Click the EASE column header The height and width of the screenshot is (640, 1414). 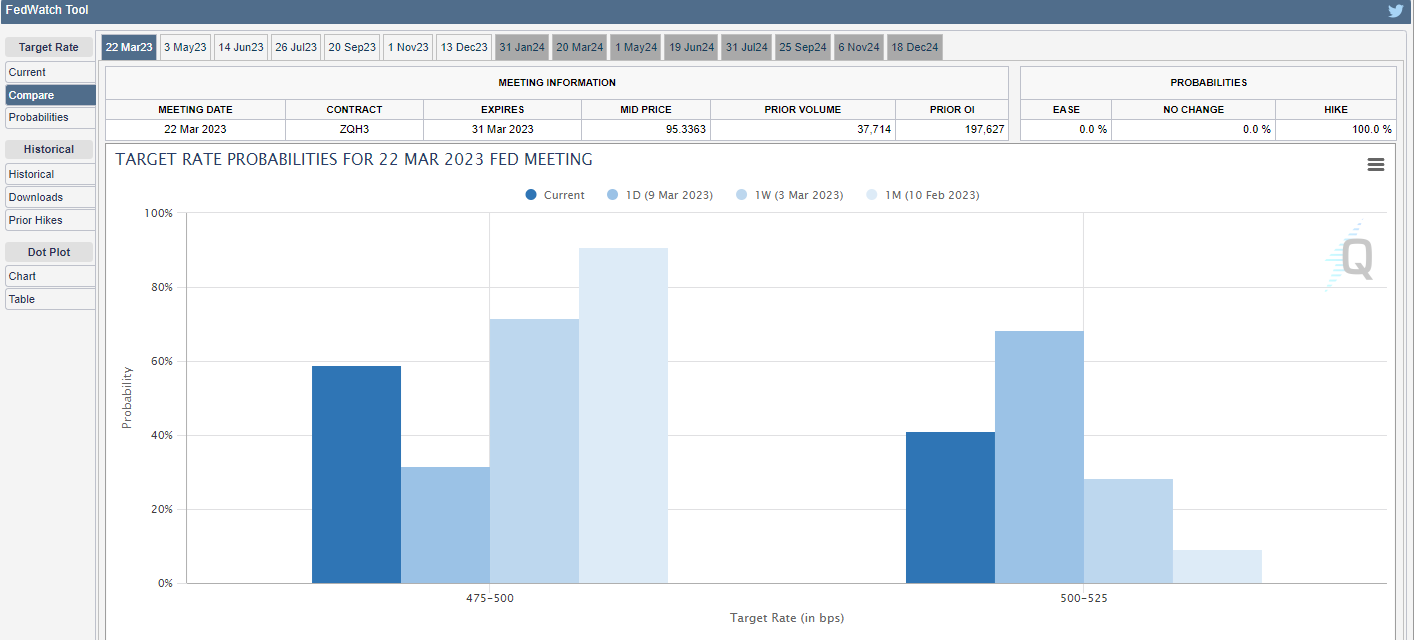pyautogui.click(x=1066, y=110)
